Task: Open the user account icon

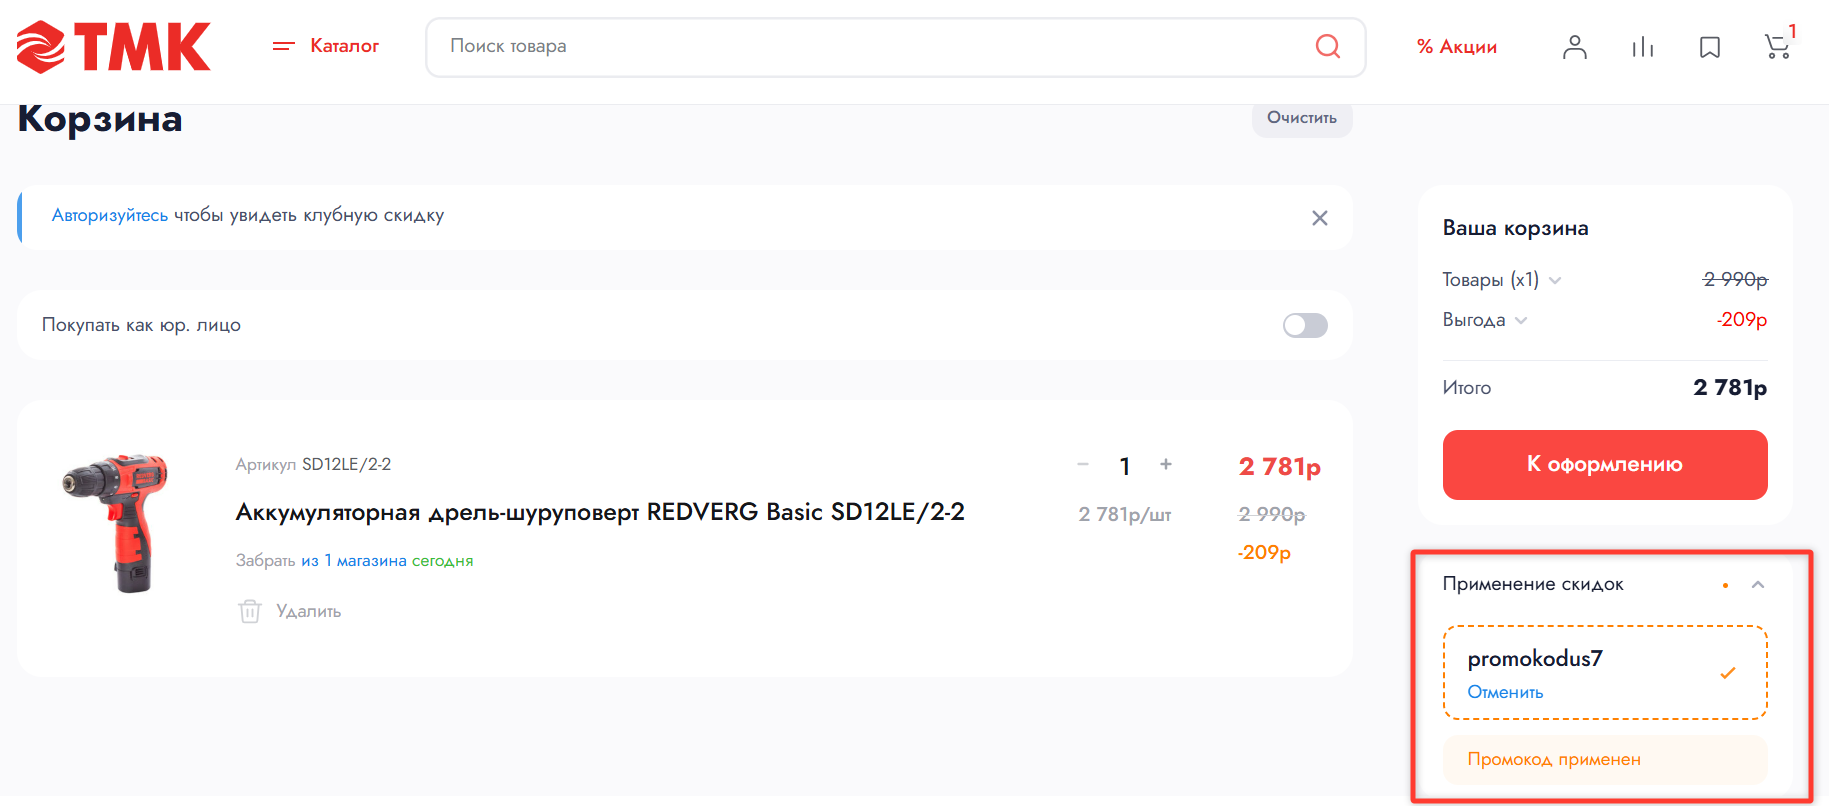Action: click(x=1575, y=47)
